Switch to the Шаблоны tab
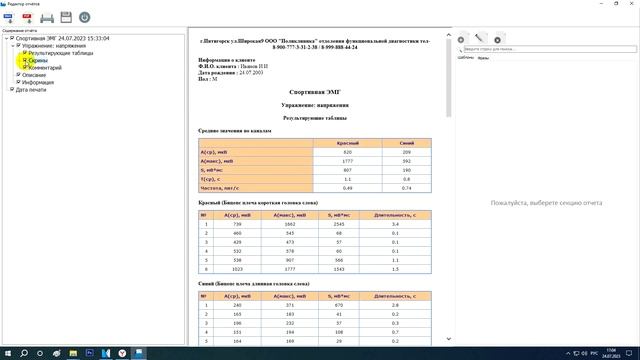Viewport: 640px width, 360px height. click(466, 58)
